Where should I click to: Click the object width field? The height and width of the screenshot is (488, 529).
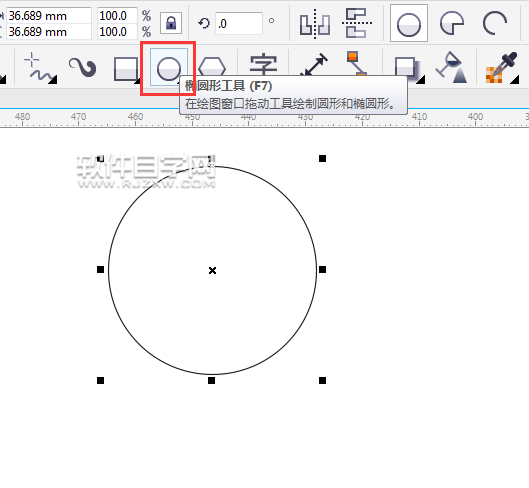click(x=49, y=16)
